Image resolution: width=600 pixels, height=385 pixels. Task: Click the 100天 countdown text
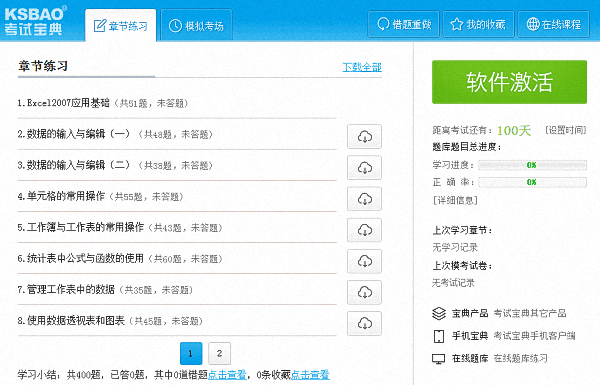point(514,131)
